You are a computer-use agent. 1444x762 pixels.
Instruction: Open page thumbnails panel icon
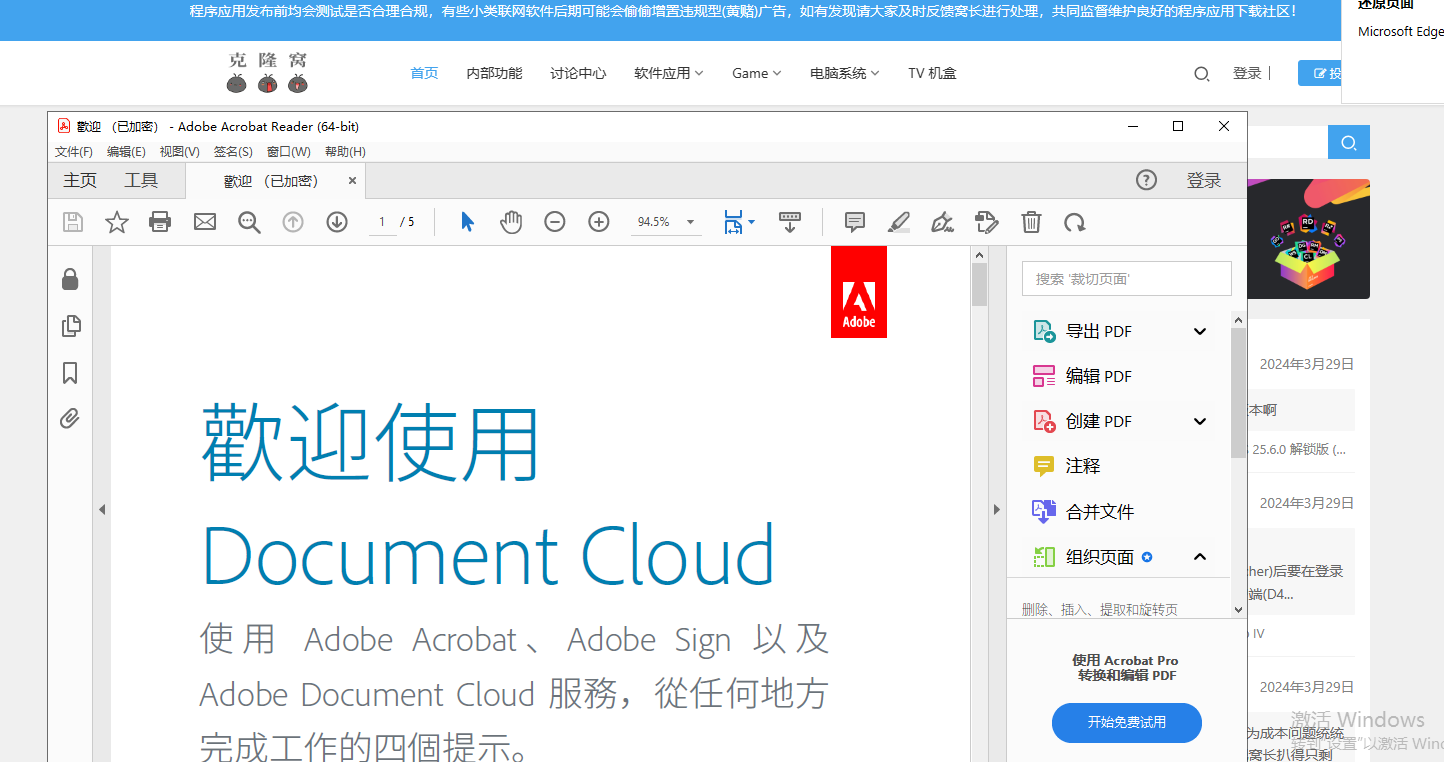71,326
